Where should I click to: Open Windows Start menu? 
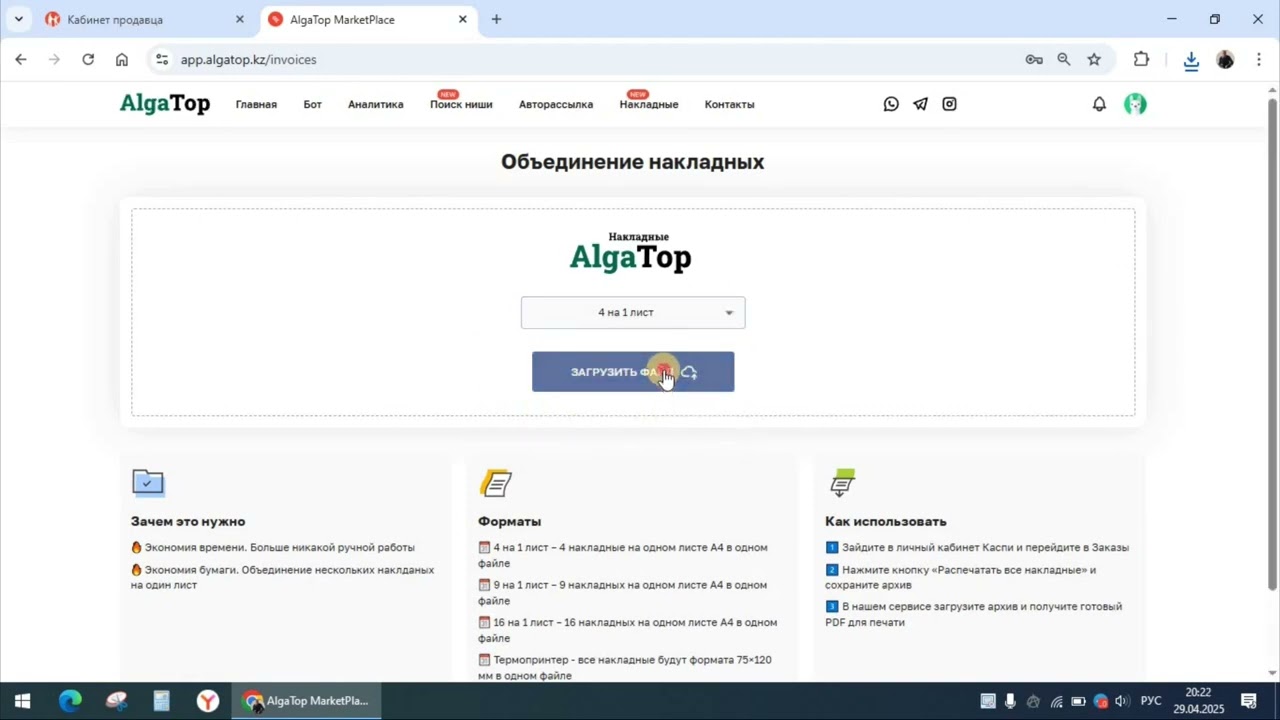coord(22,701)
